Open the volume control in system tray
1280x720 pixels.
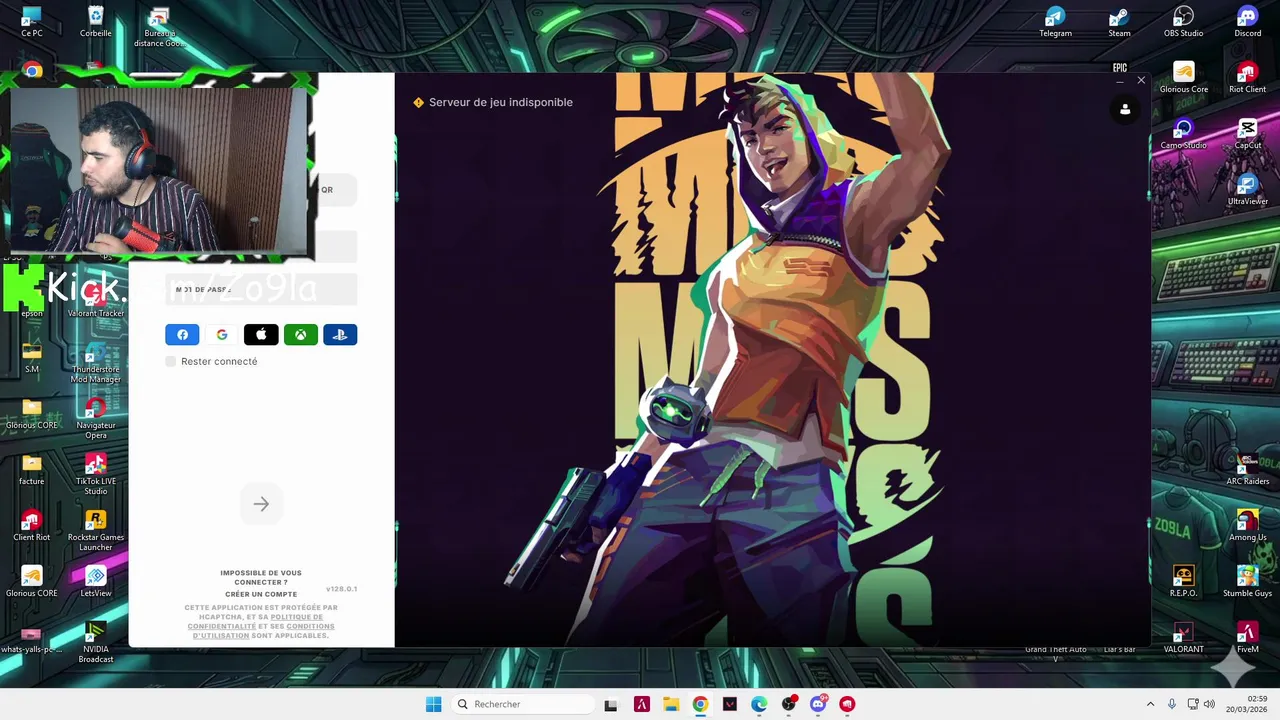(1209, 704)
